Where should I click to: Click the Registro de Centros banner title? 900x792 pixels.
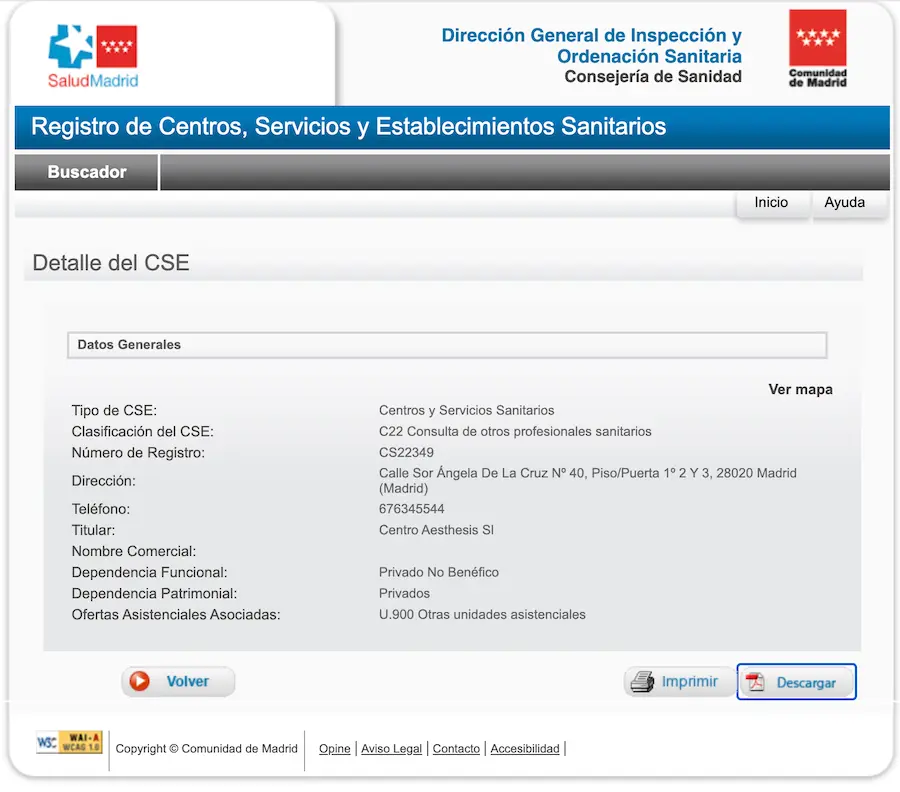coord(348,126)
